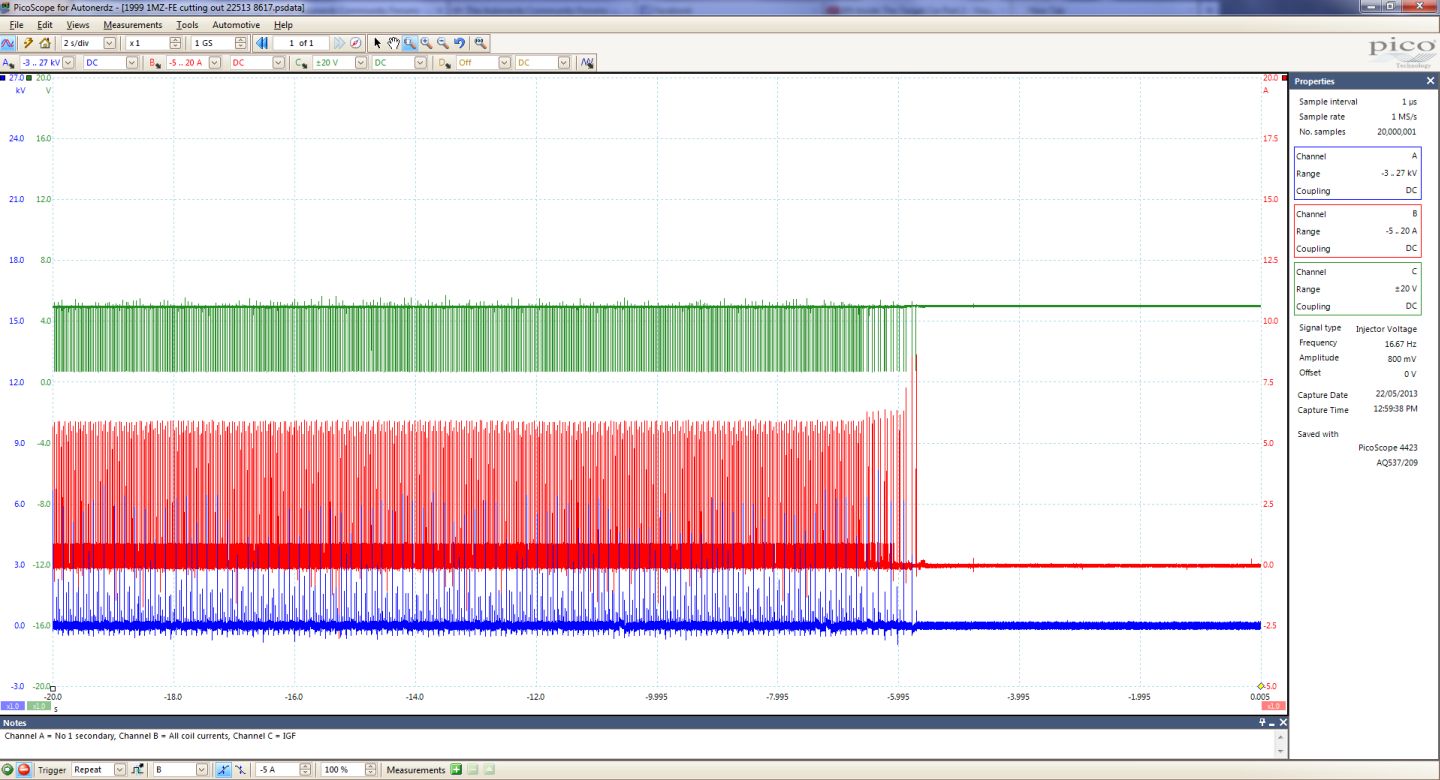Click the yellow trigger marker diamond
This screenshot has width=1440, height=780.
click(x=1261, y=686)
